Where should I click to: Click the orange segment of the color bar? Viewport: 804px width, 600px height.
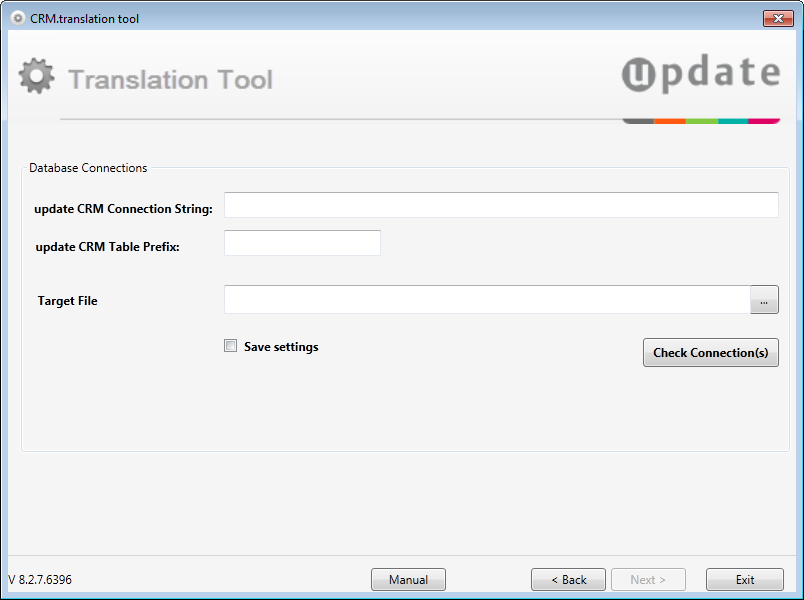coord(670,120)
